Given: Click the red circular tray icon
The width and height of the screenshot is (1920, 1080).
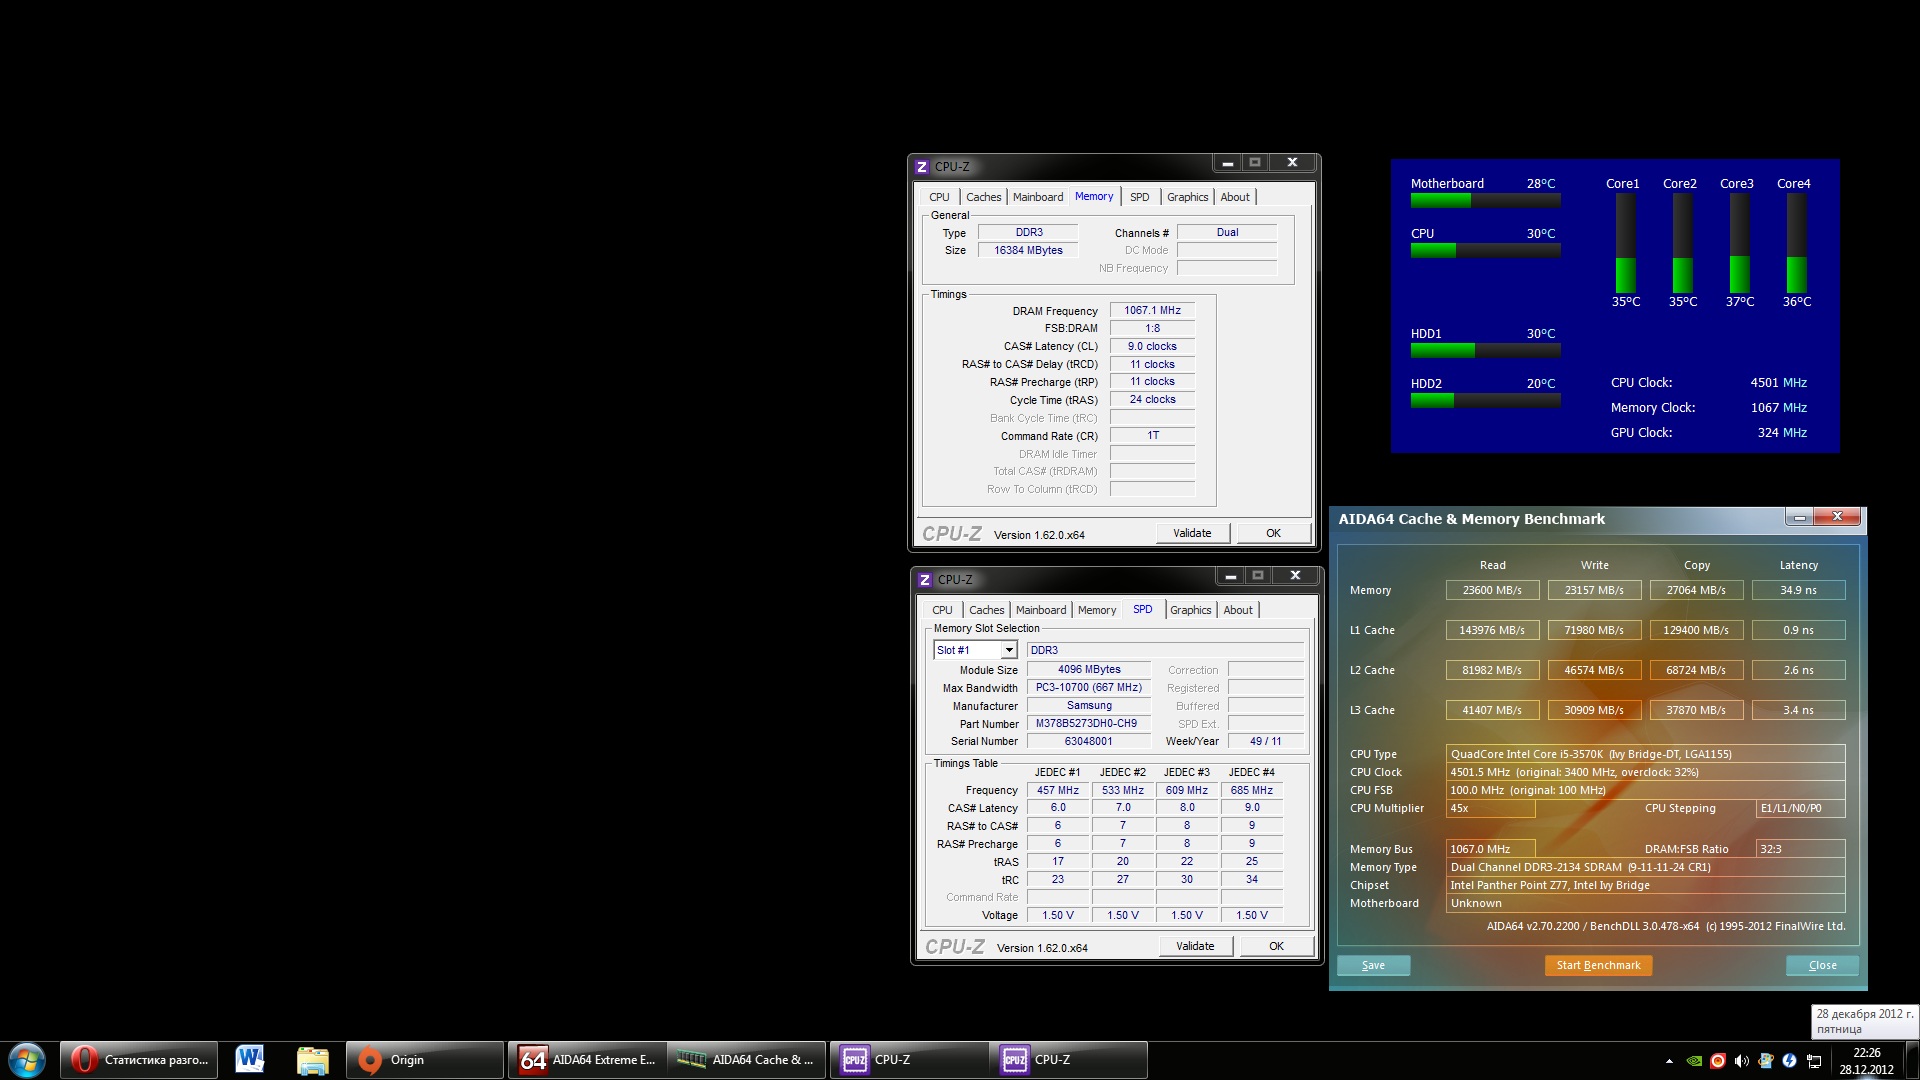Looking at the screenshot, I should [x=1718, y=1061].
